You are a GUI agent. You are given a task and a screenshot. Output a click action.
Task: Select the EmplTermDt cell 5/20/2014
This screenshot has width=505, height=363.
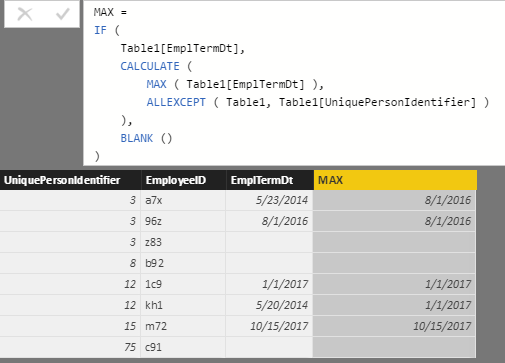point(269,305)
